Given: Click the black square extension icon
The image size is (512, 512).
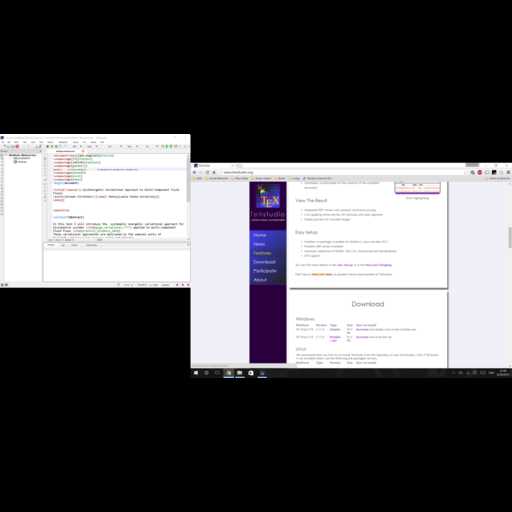Looking at the screenshot, I should (x=494, y=172).
